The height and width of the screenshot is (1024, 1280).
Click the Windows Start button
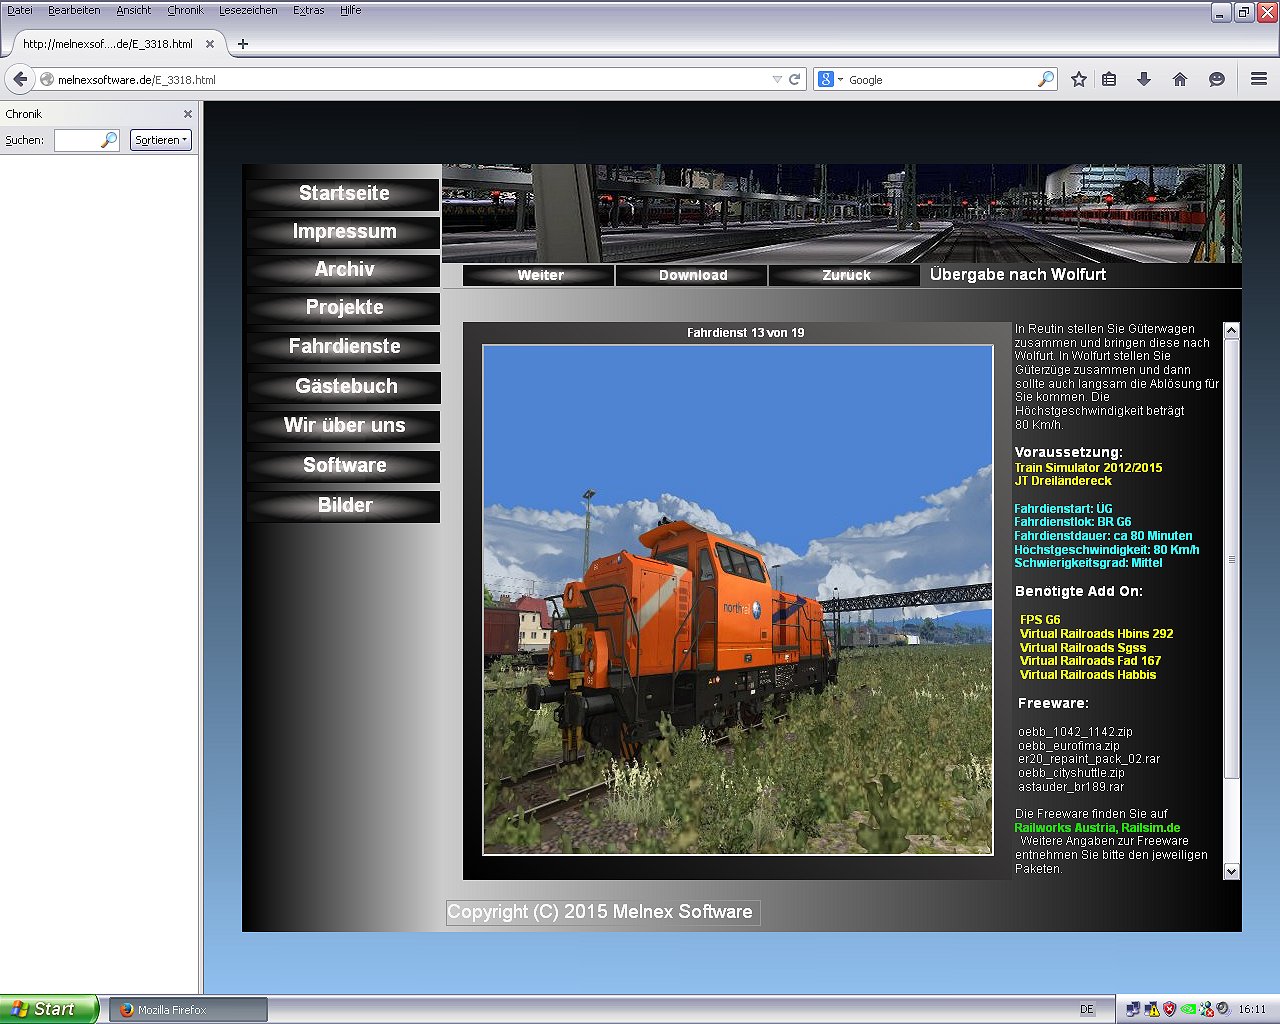[x=48, y=1009]
